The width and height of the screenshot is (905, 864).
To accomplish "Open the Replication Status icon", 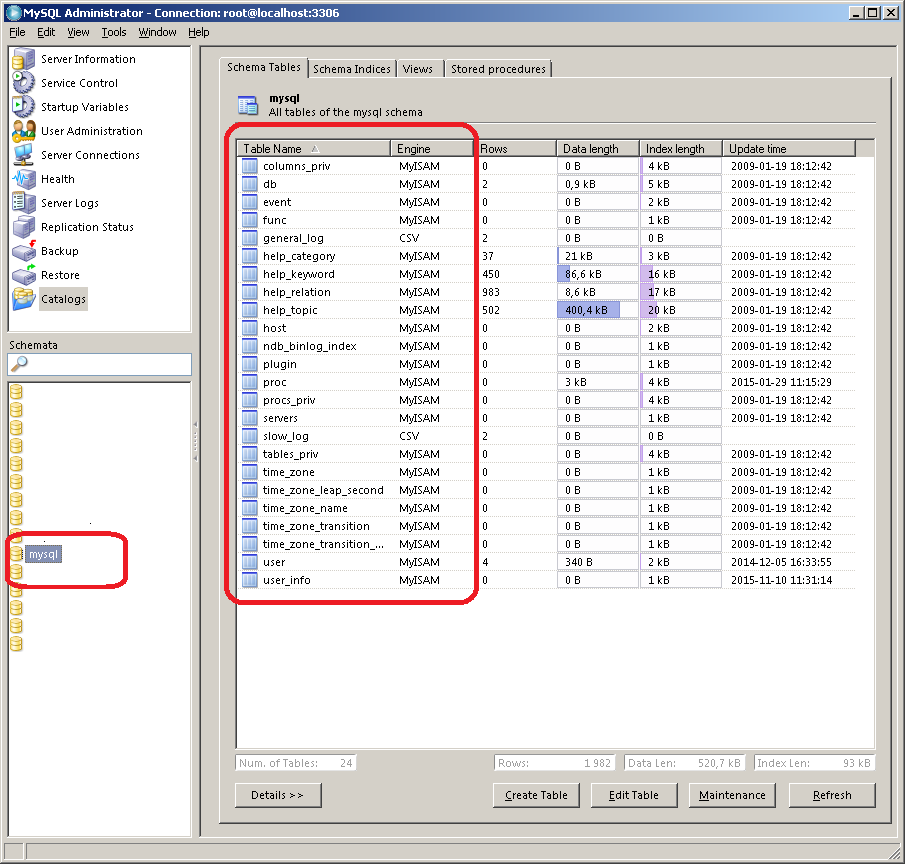I will [x=24, y=227].
